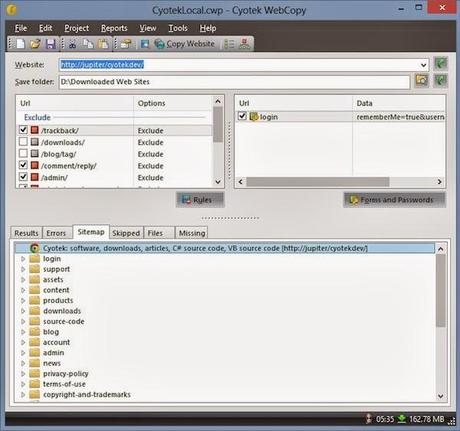Click the site diagram toolbar icon

click(x=245, y=44)
